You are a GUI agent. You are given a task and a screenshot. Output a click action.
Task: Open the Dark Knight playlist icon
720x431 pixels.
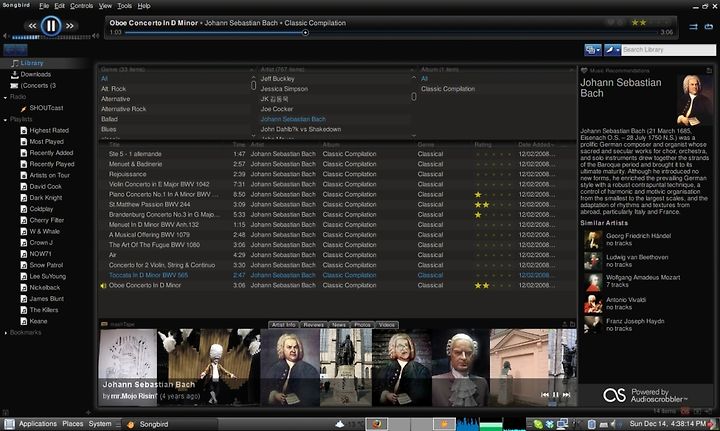pos(23,198)
